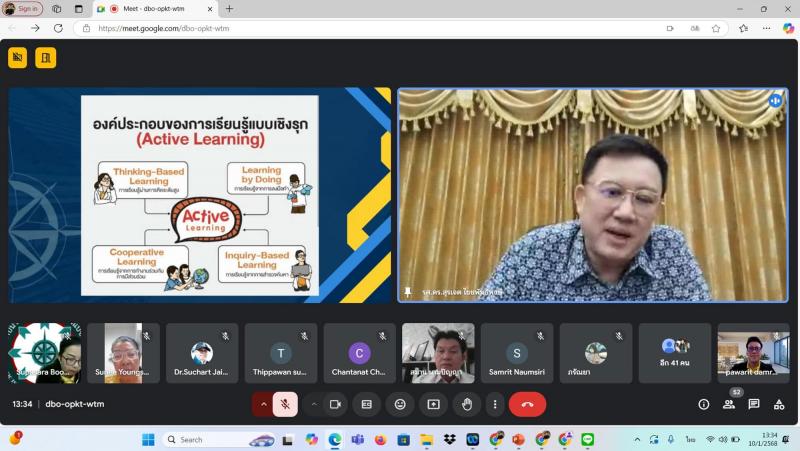The width and height of the screenshot is (800, 451).
Task: Click the meeting code dbo-opkt-wtm text
Action: coord(74,404)
